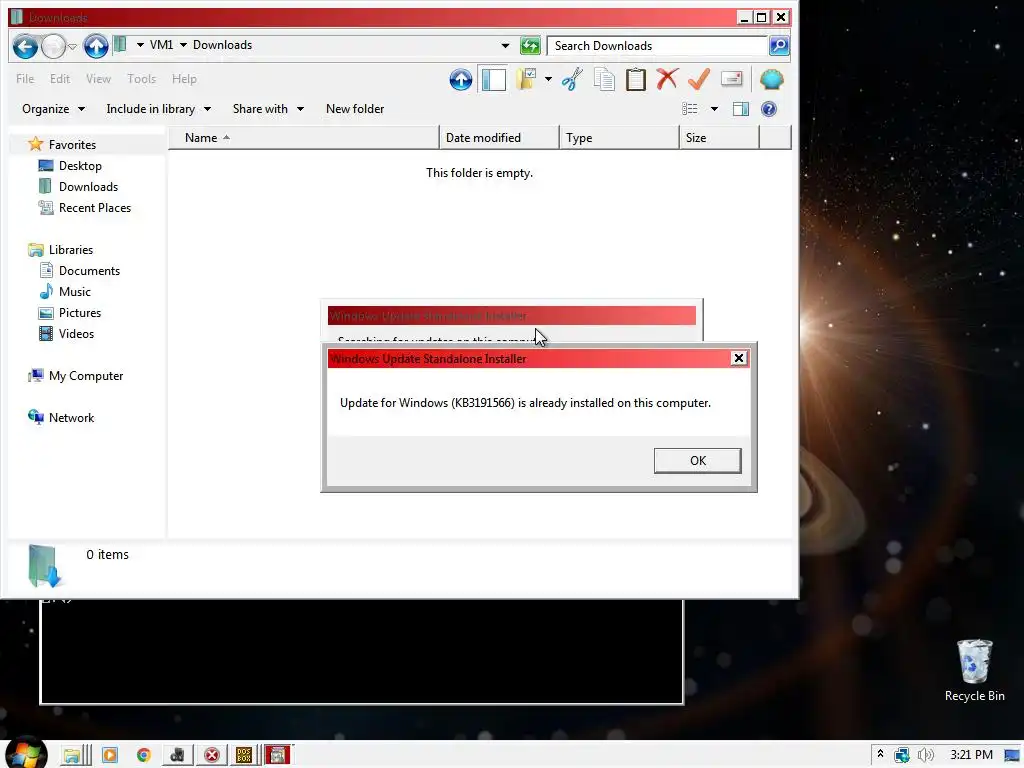Expand the Downloads breadcrumb dropdown arrow
Viewport: 1024px width, 768px height.
point(184,45)
